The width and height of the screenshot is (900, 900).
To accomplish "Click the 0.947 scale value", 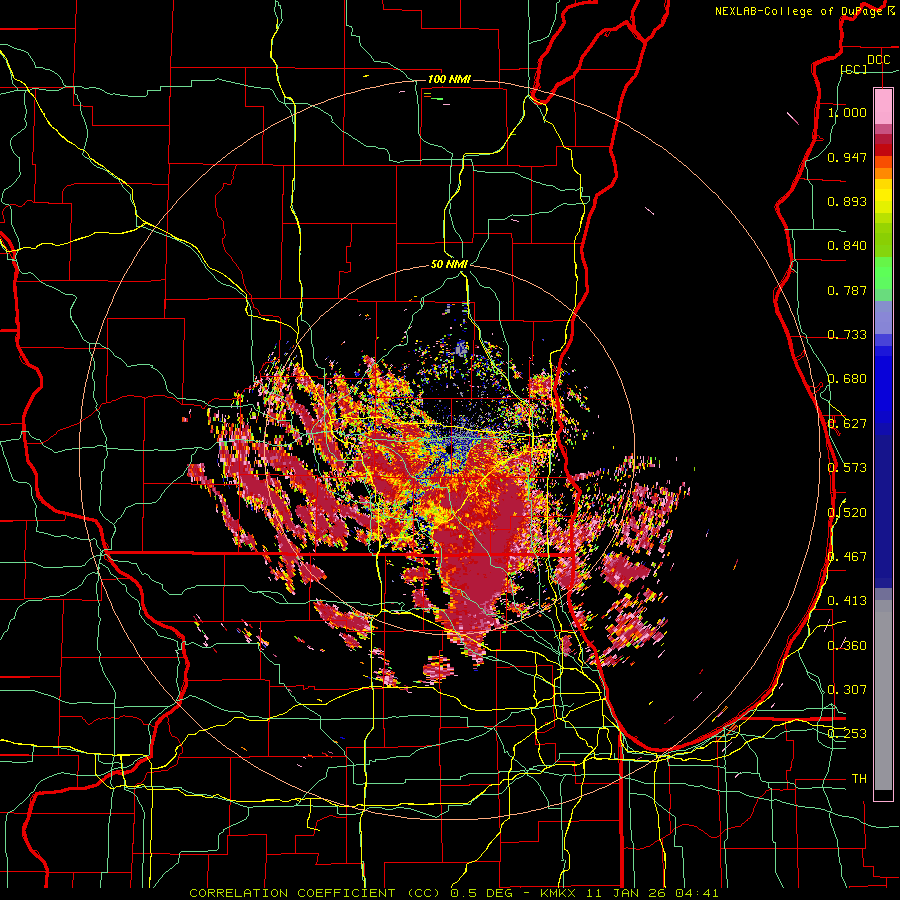I will click(x=847, y=157).
